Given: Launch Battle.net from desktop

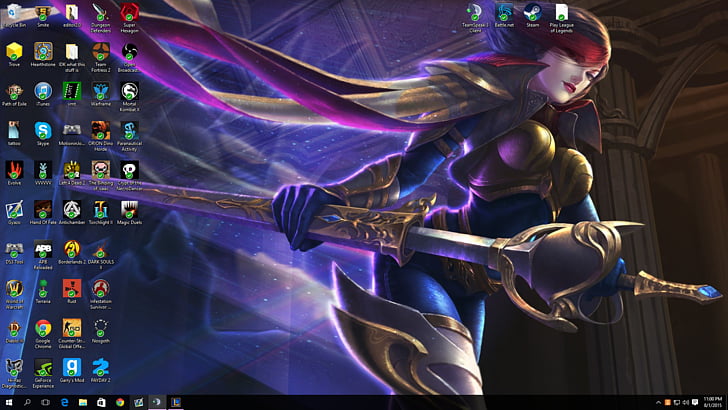Looking at the screenshot, I should coord(504,15).
